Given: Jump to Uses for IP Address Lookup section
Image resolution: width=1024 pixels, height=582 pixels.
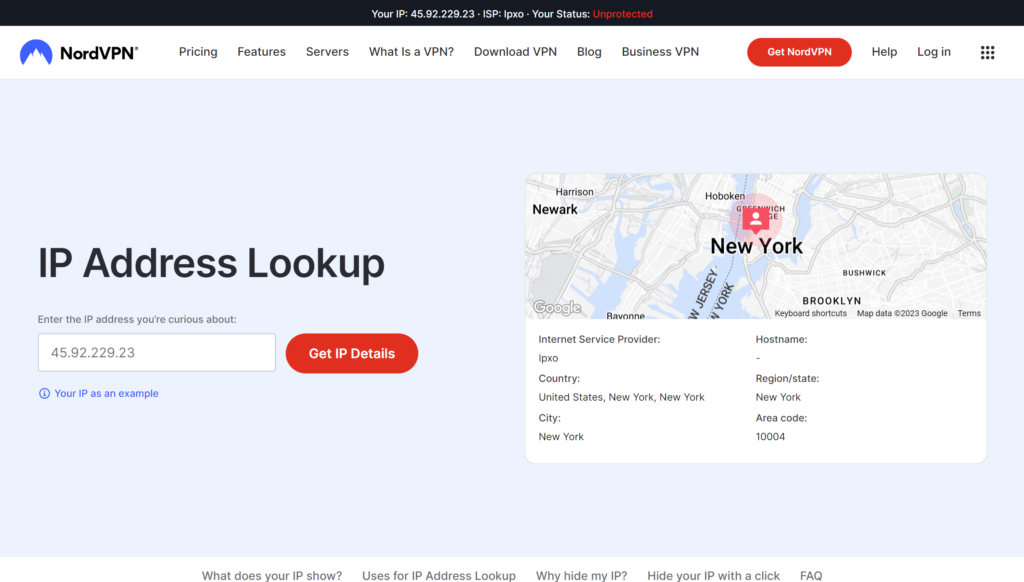Looking at the screenshot, I should point(439,575).
